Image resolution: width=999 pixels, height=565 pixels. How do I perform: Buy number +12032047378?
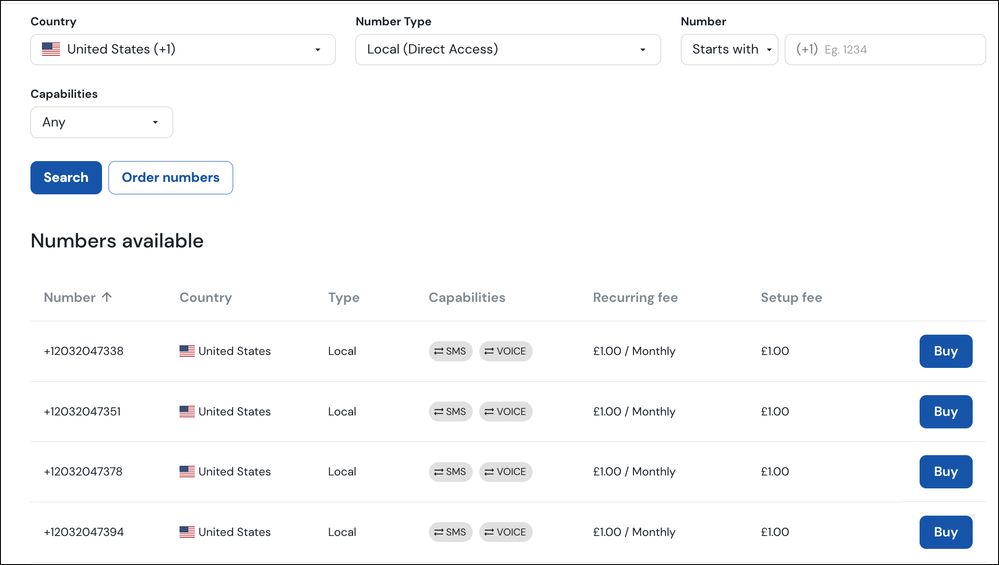coord(945,471)
